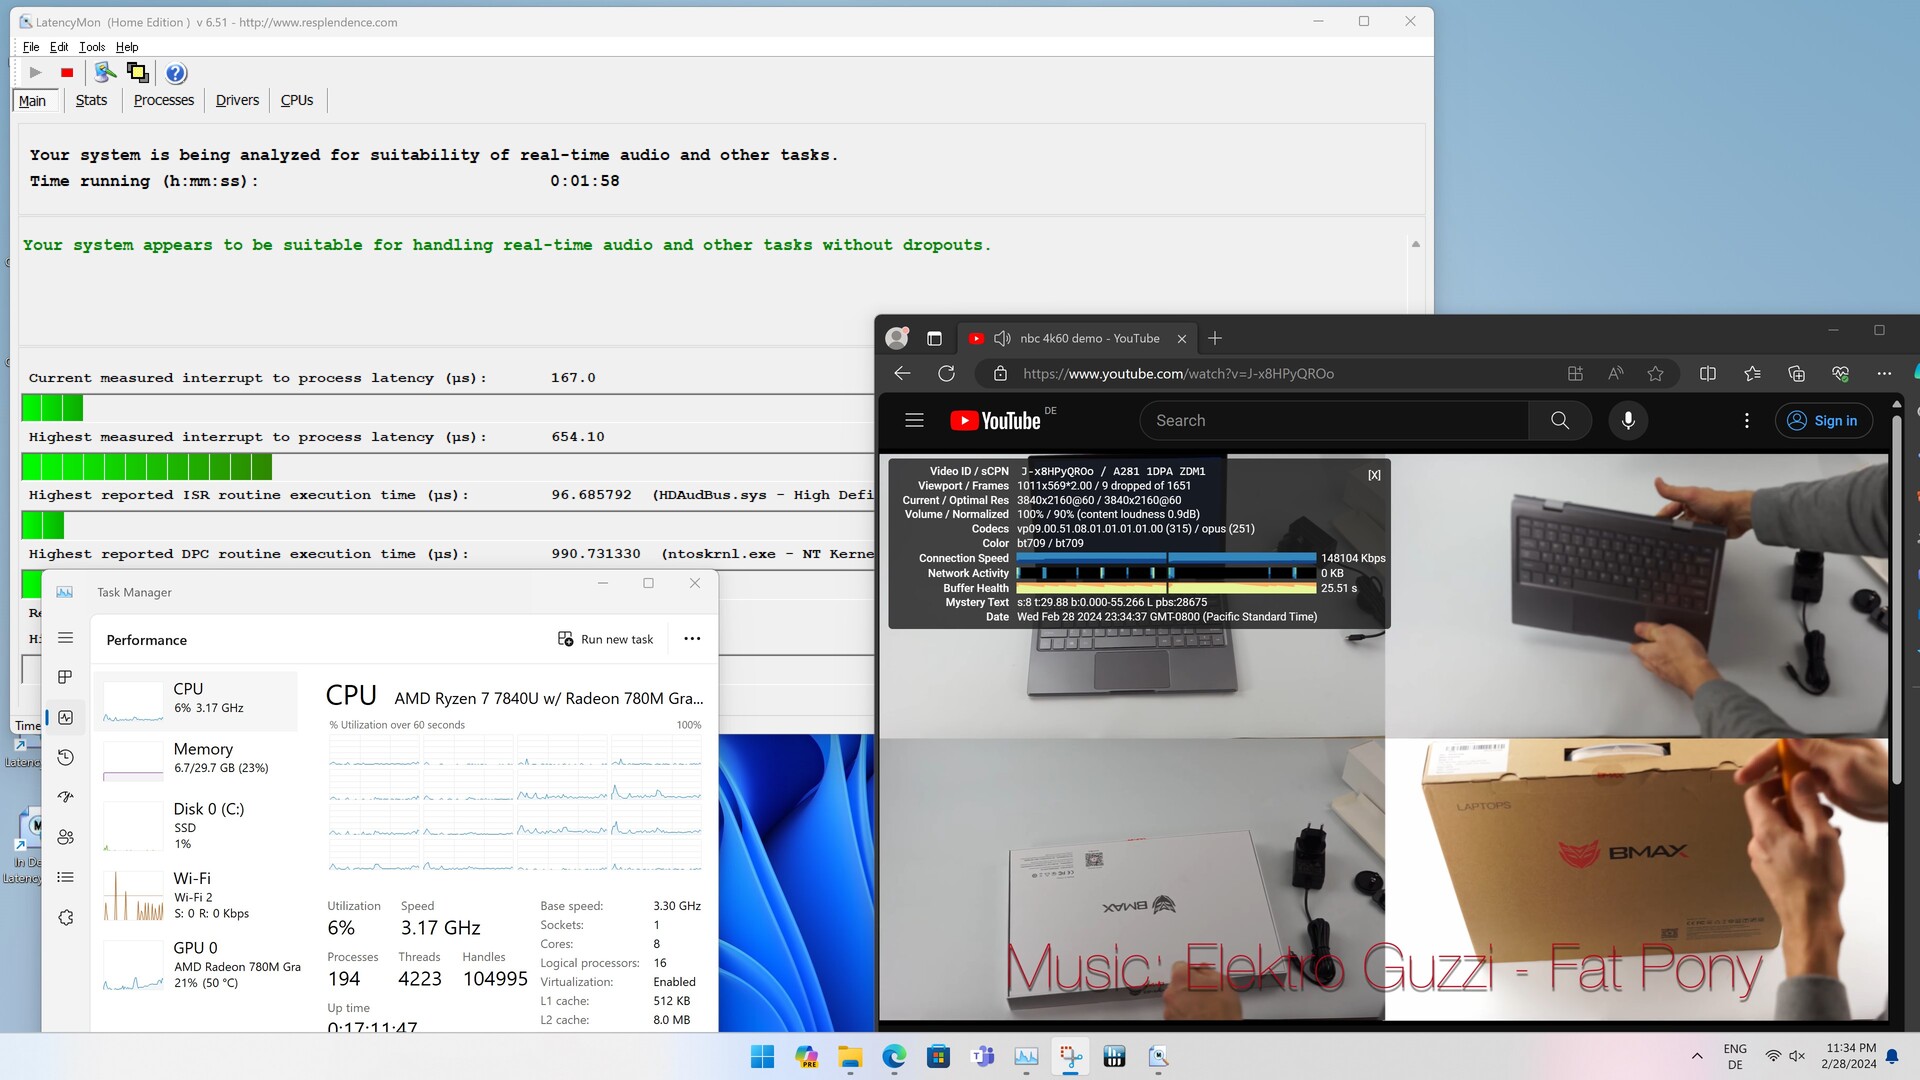Stop the LatencyMon monitor with red square
The width and height of the screenshot is (1920, 1080).
pos(67,73)
